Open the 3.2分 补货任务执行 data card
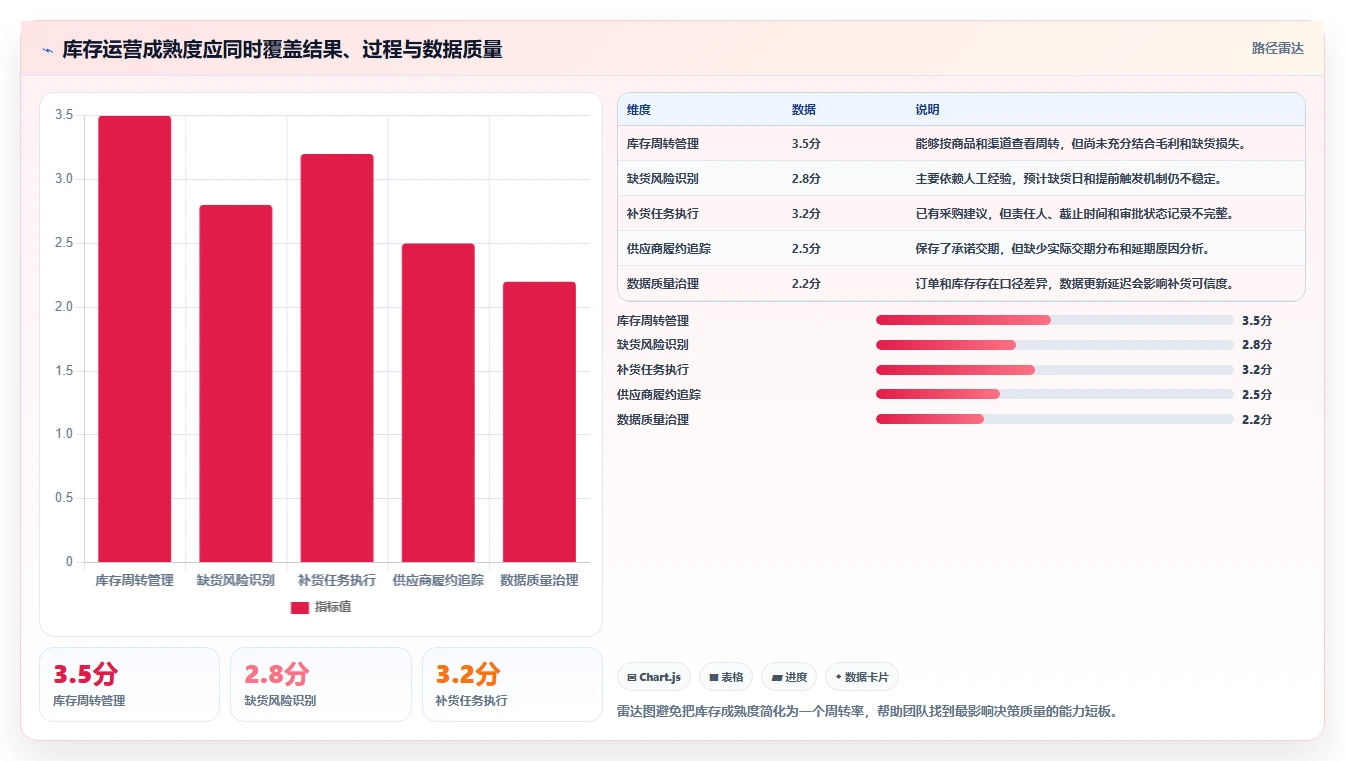Image resolution: width=1345 pixels, height=761 pixels. coord(512,684)
